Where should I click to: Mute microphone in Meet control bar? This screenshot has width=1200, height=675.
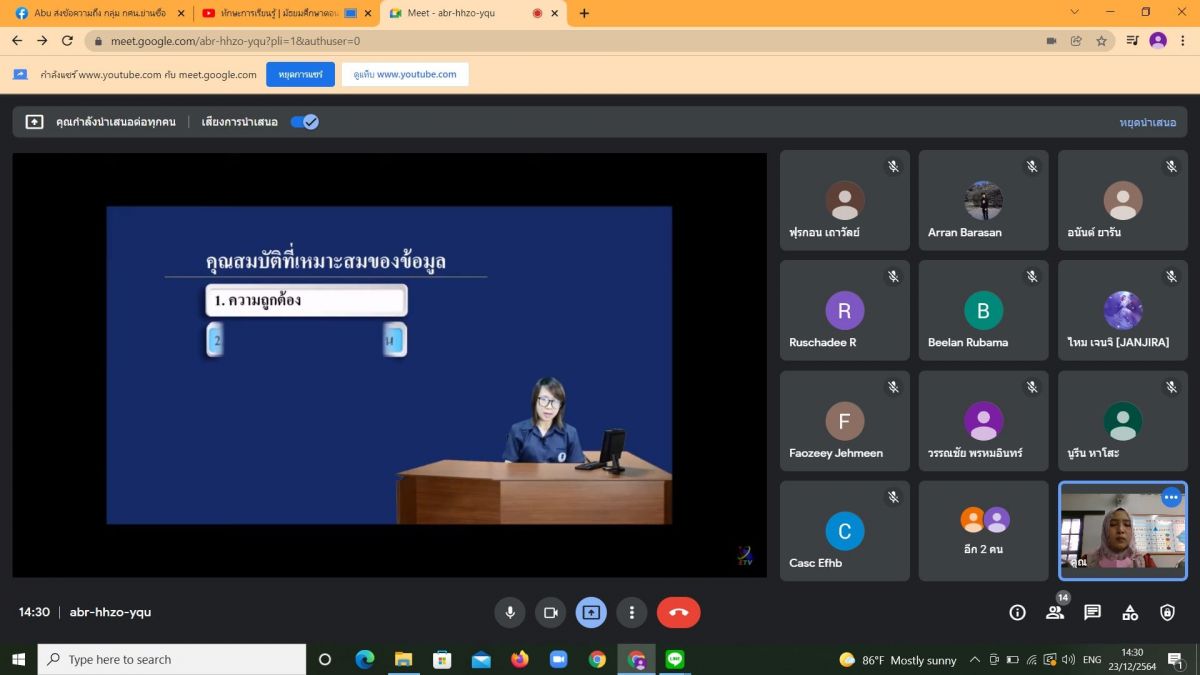(x=510, y=612)
